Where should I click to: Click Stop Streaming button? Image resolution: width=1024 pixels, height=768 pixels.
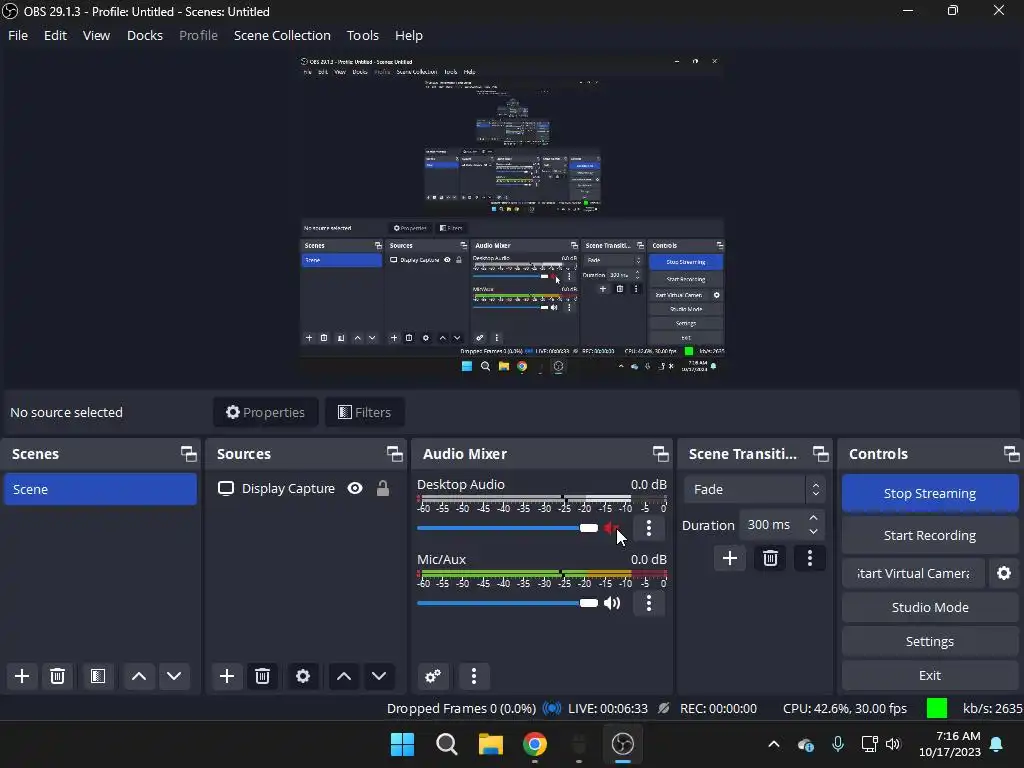[x=930, y=494]
